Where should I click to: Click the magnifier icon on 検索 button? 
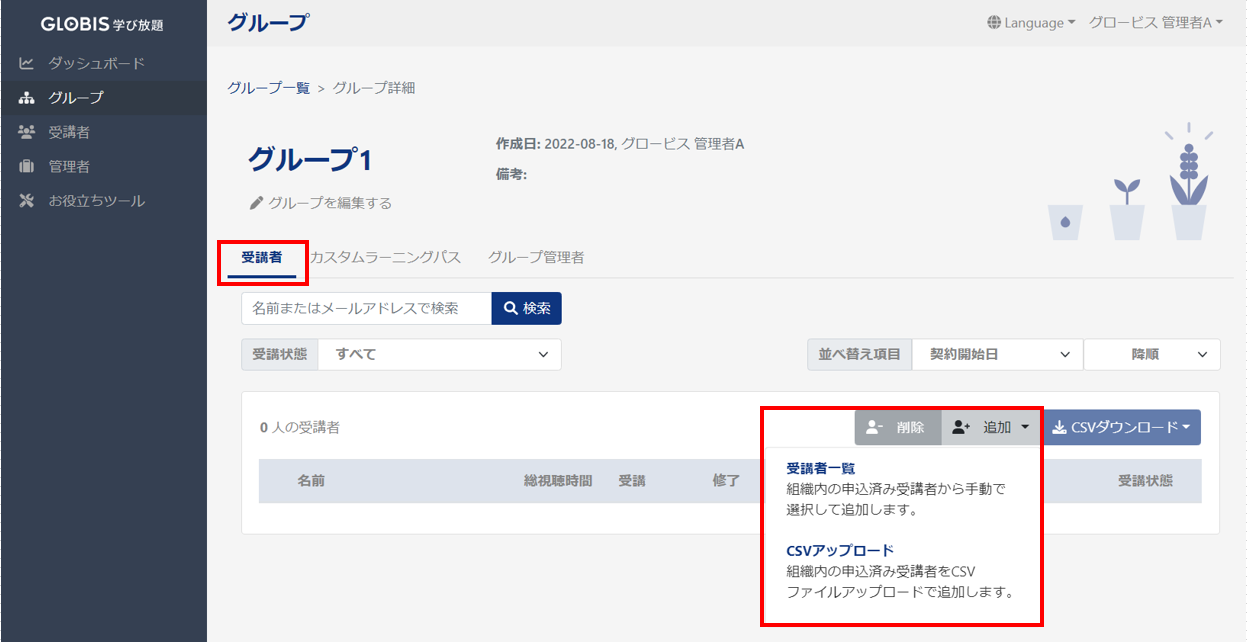(510, 309)
